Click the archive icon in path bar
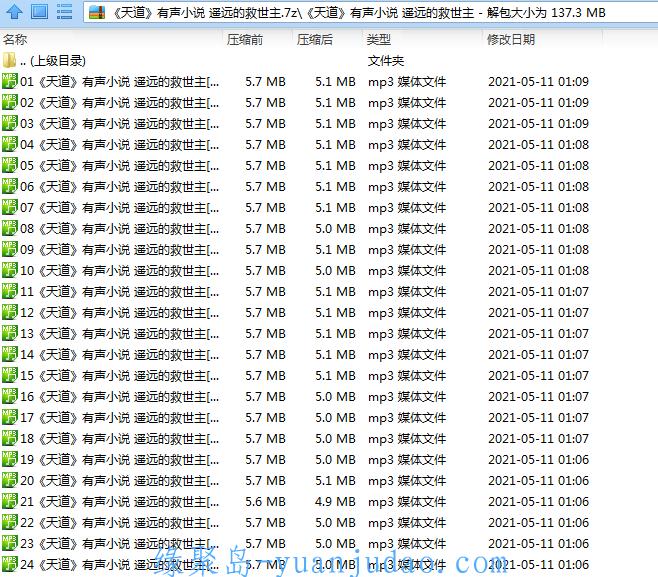658x577 pixels. point(97,13)
